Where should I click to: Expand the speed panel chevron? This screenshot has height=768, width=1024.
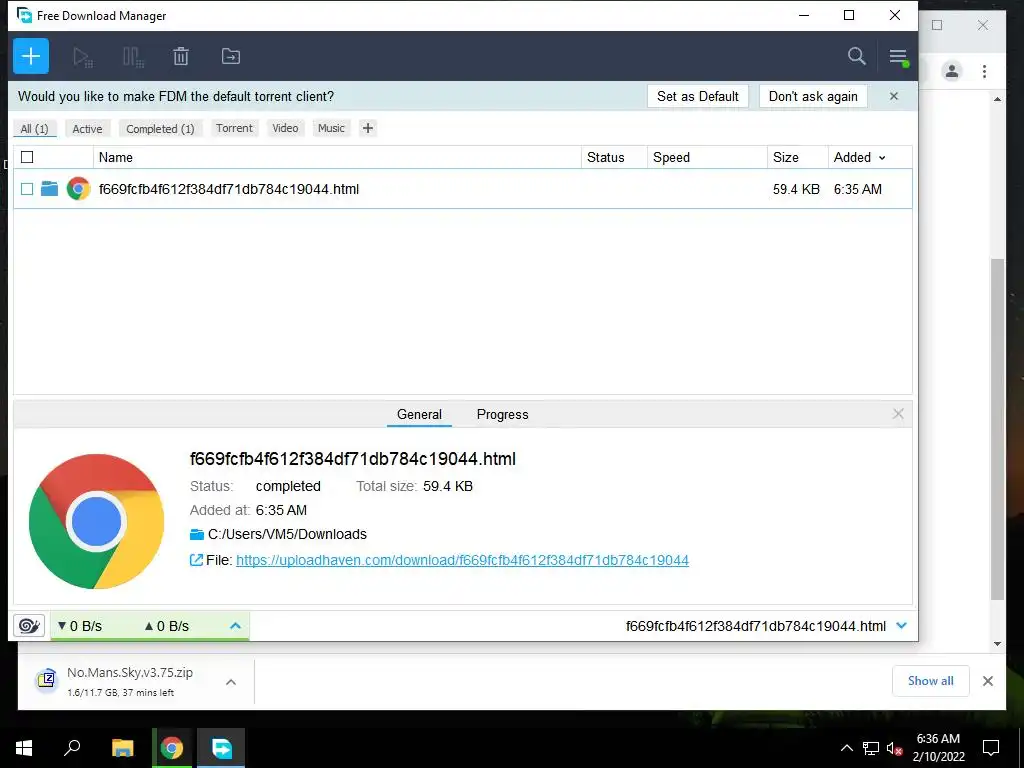click(236, 626)
